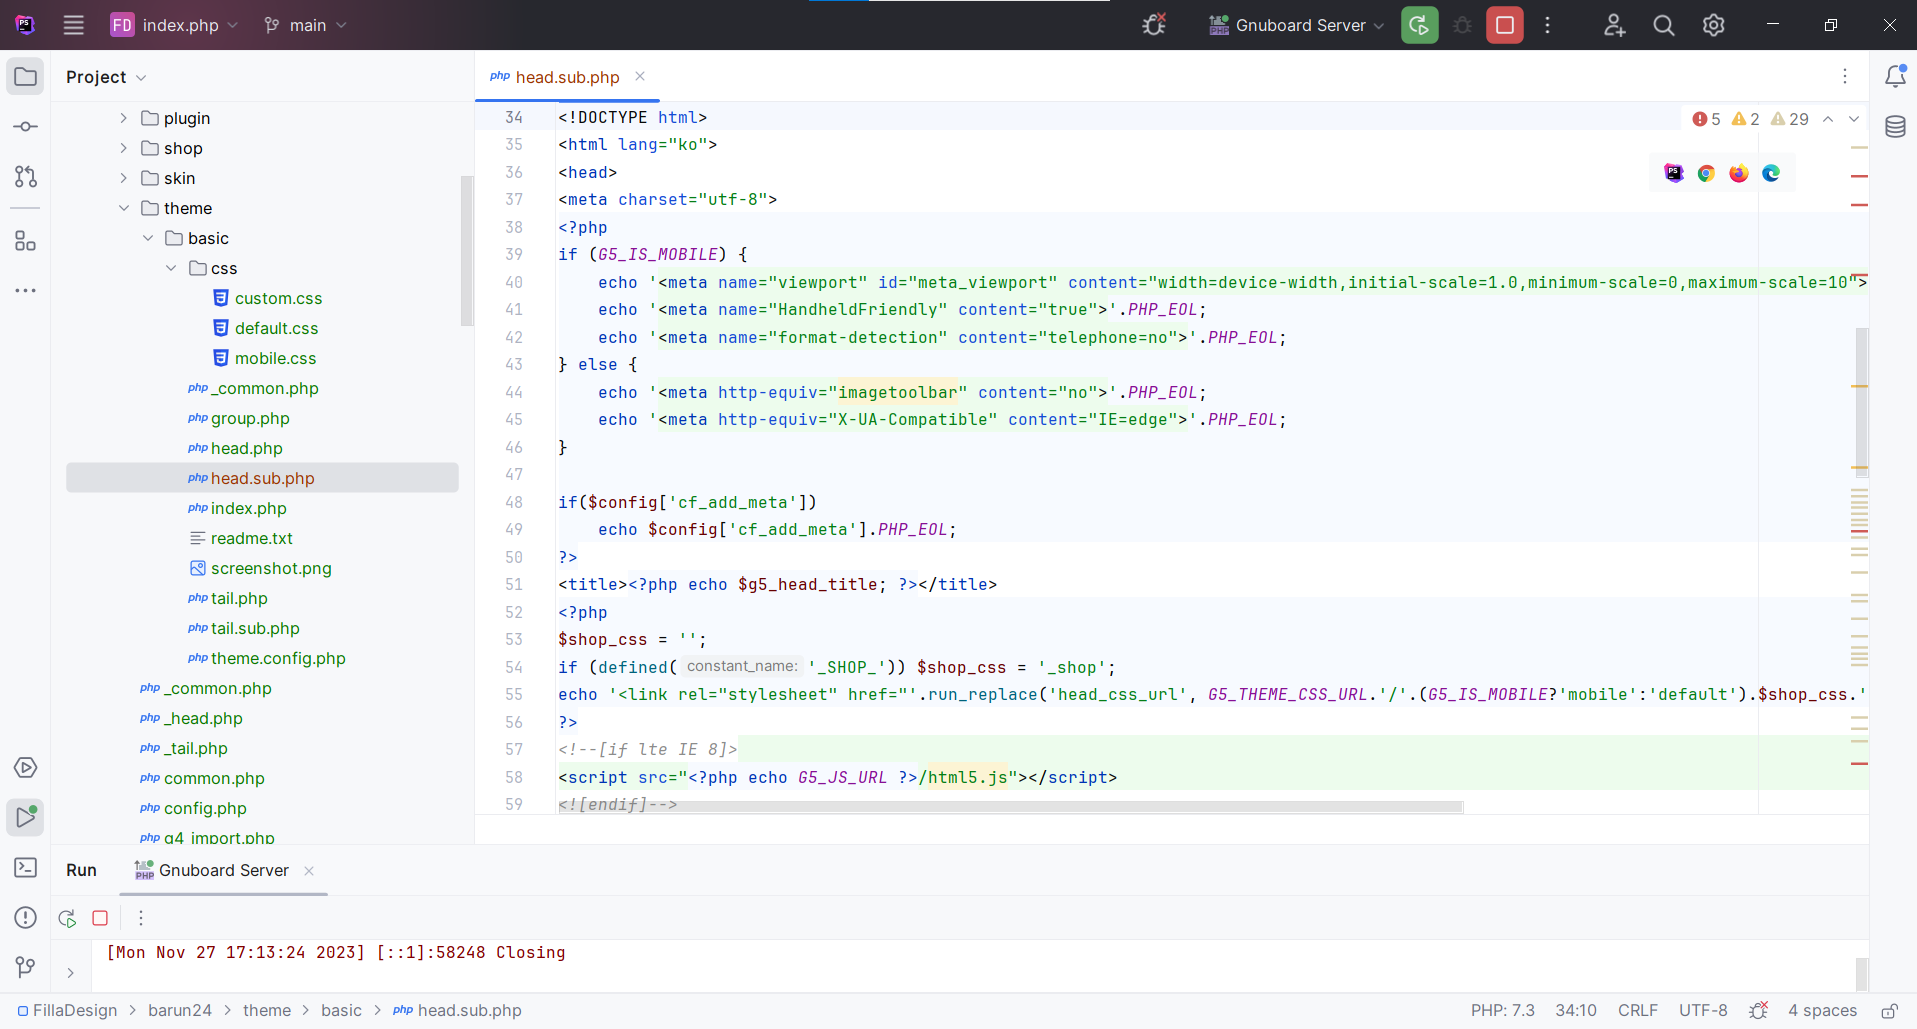Open the Terminal tool window
Screen dimensions: 1917x1029
point(26,868)
